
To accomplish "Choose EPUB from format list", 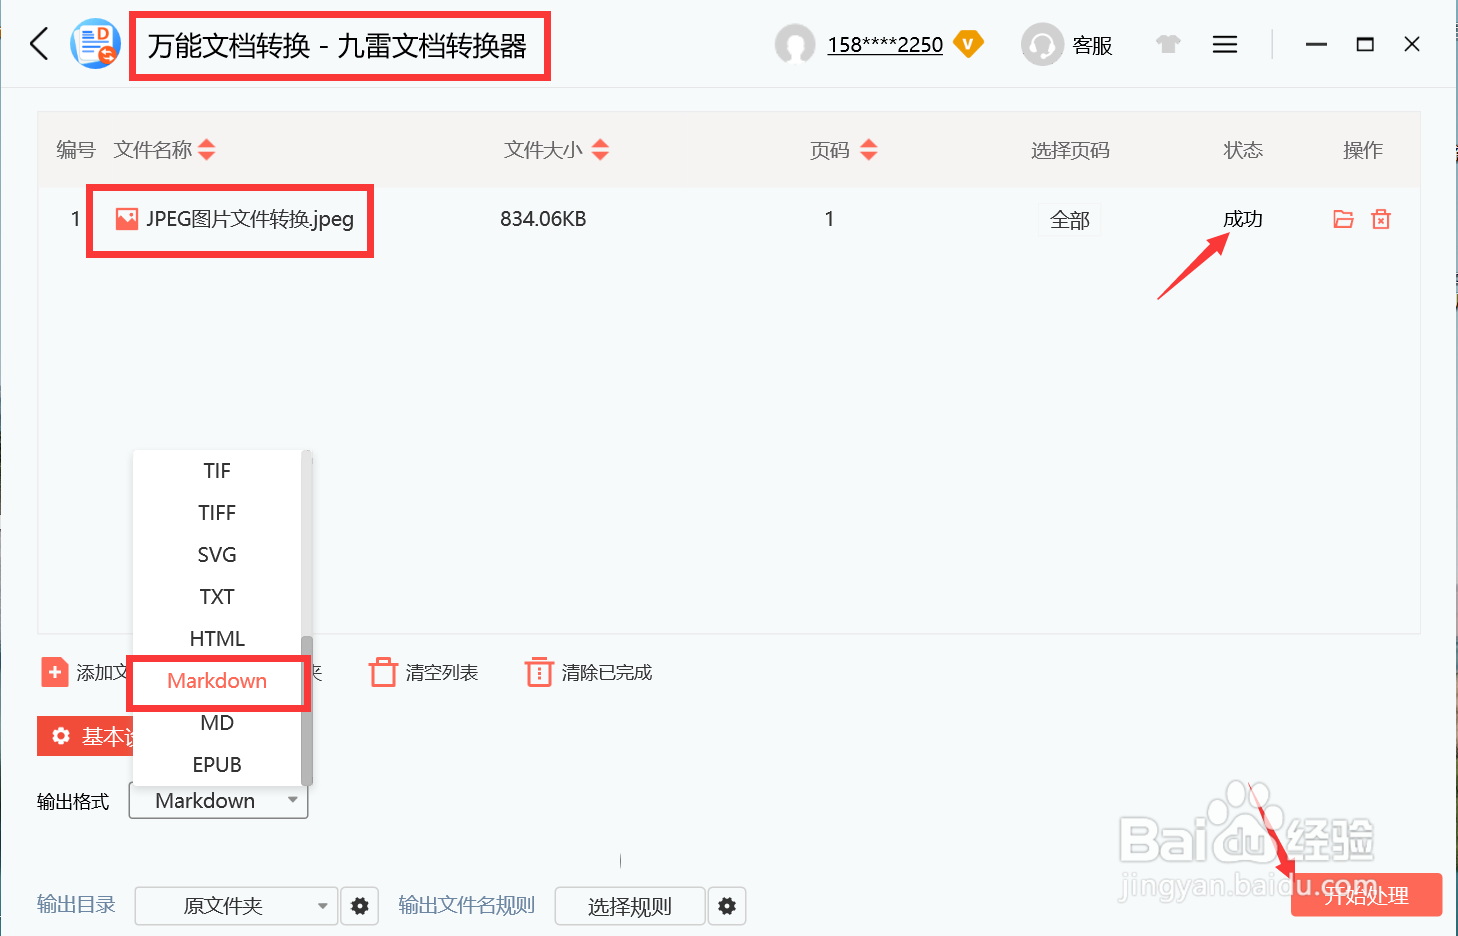I will pos(217,765).
